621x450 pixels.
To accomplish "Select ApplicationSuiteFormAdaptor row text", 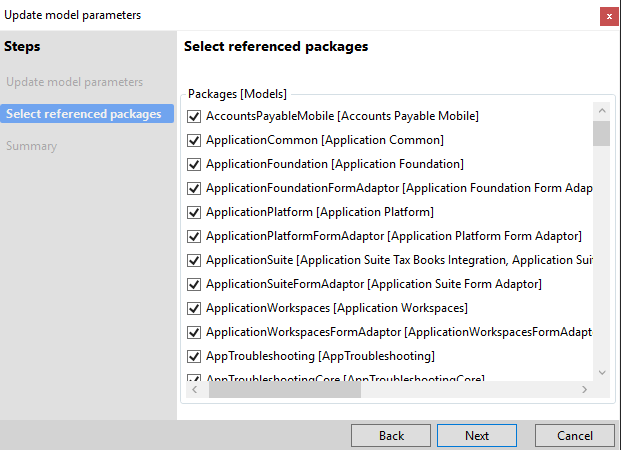I will (374, 284).
